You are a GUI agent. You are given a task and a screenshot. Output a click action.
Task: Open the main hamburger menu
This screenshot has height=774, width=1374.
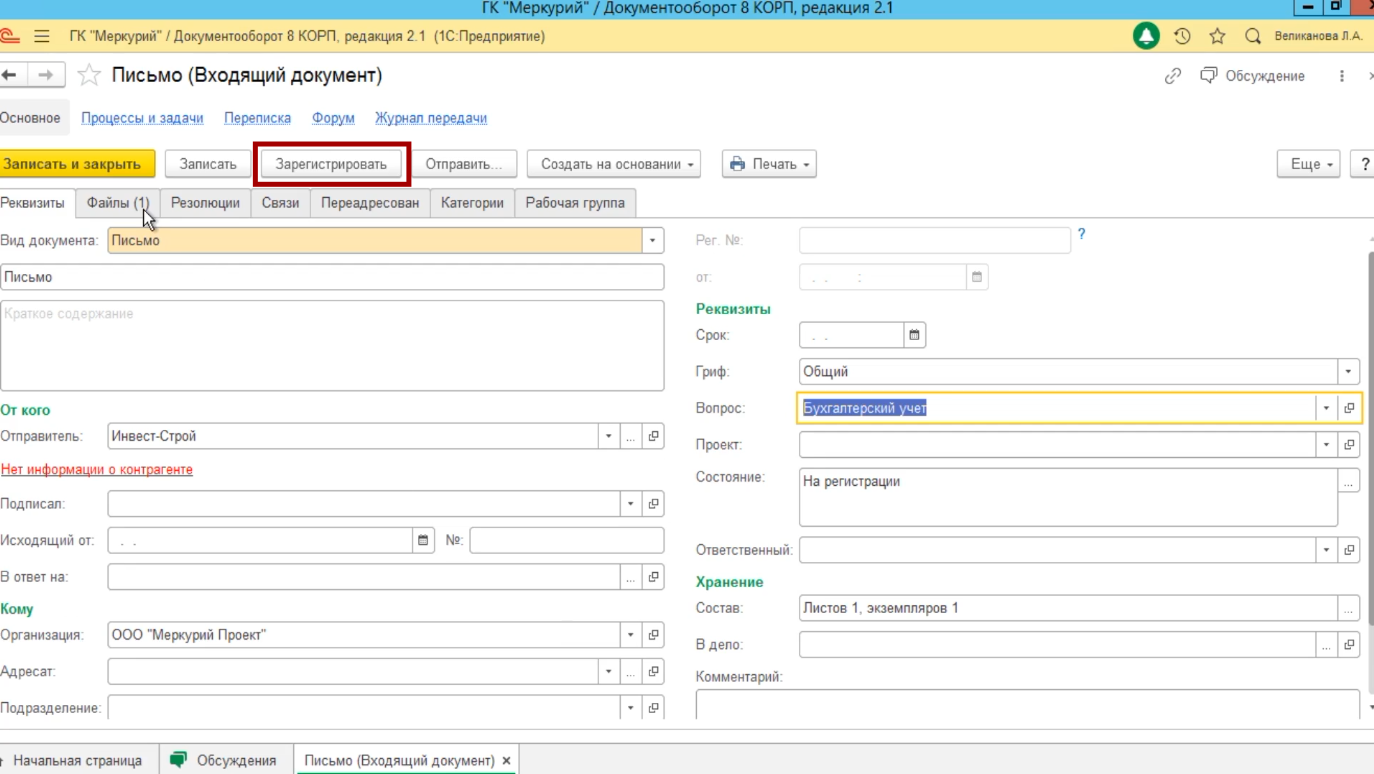pyautogui.click(x=41, y=36)
